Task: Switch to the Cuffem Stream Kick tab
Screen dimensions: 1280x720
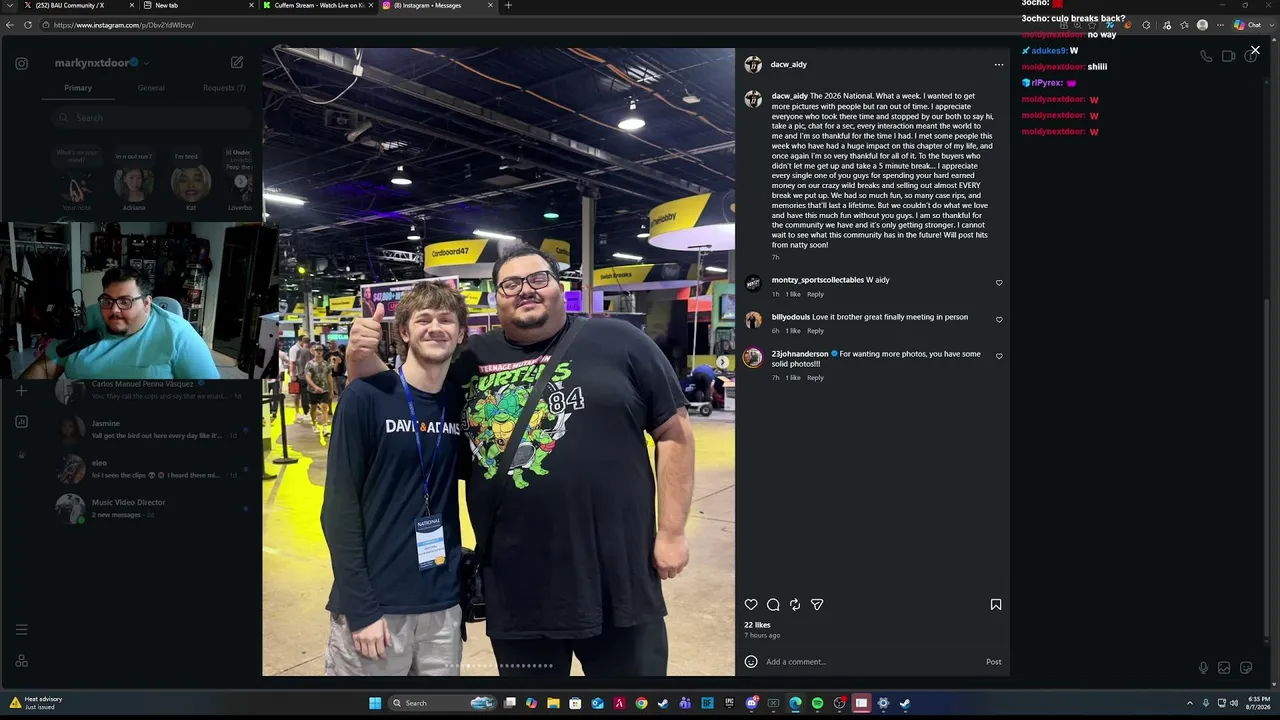Action: pos(319,5)
